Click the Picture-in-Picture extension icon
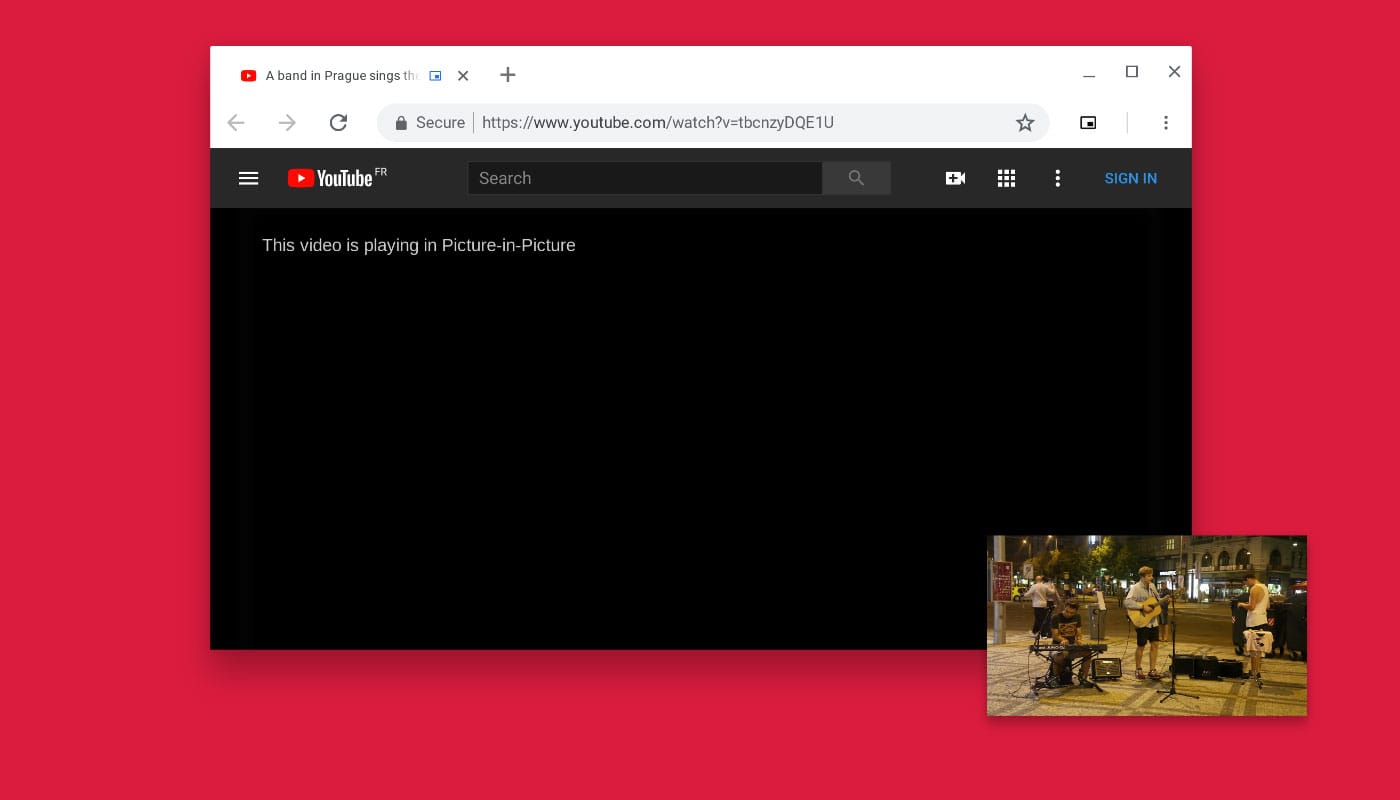The width and height of the screenshot is (1400, 800). 1088,123
